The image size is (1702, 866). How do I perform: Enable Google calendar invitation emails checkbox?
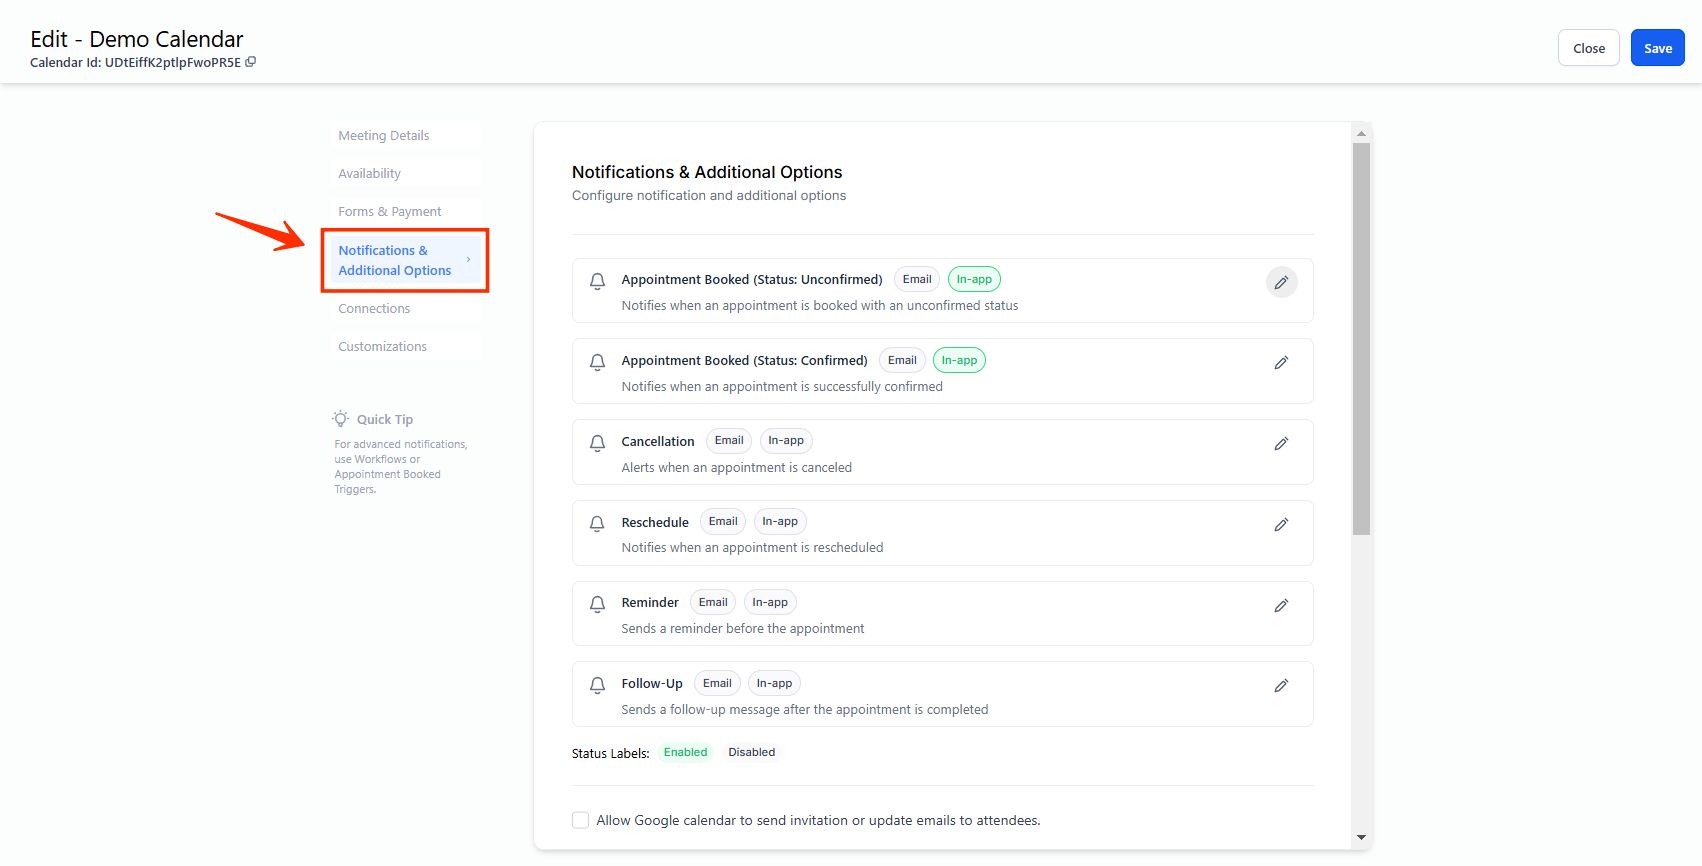(x=580, y=820)
